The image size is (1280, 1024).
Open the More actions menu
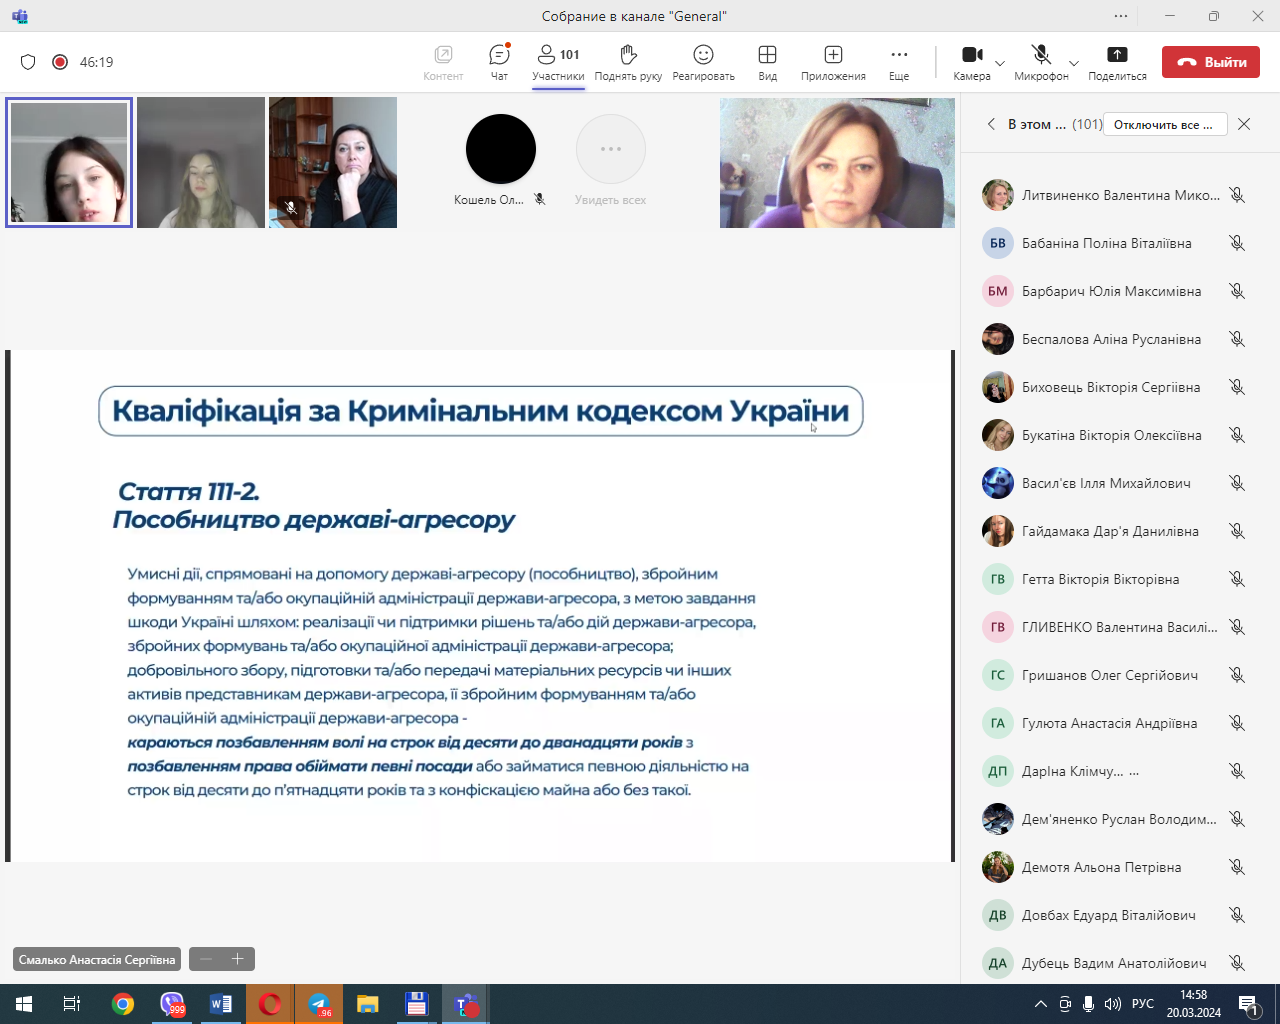click(x=899, y=55)
